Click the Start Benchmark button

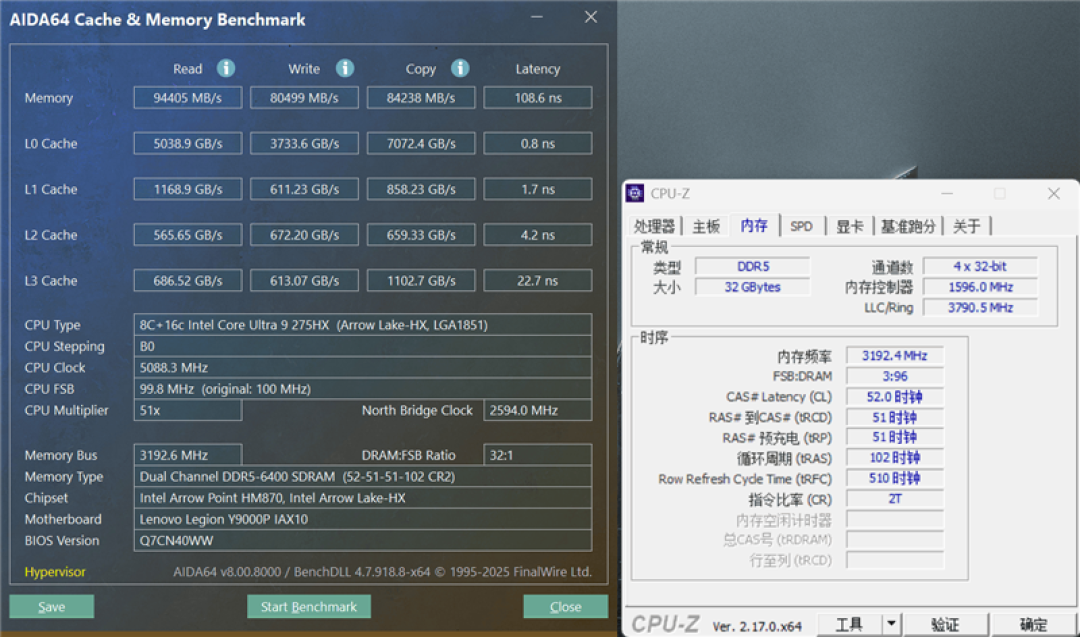point(309,607)
